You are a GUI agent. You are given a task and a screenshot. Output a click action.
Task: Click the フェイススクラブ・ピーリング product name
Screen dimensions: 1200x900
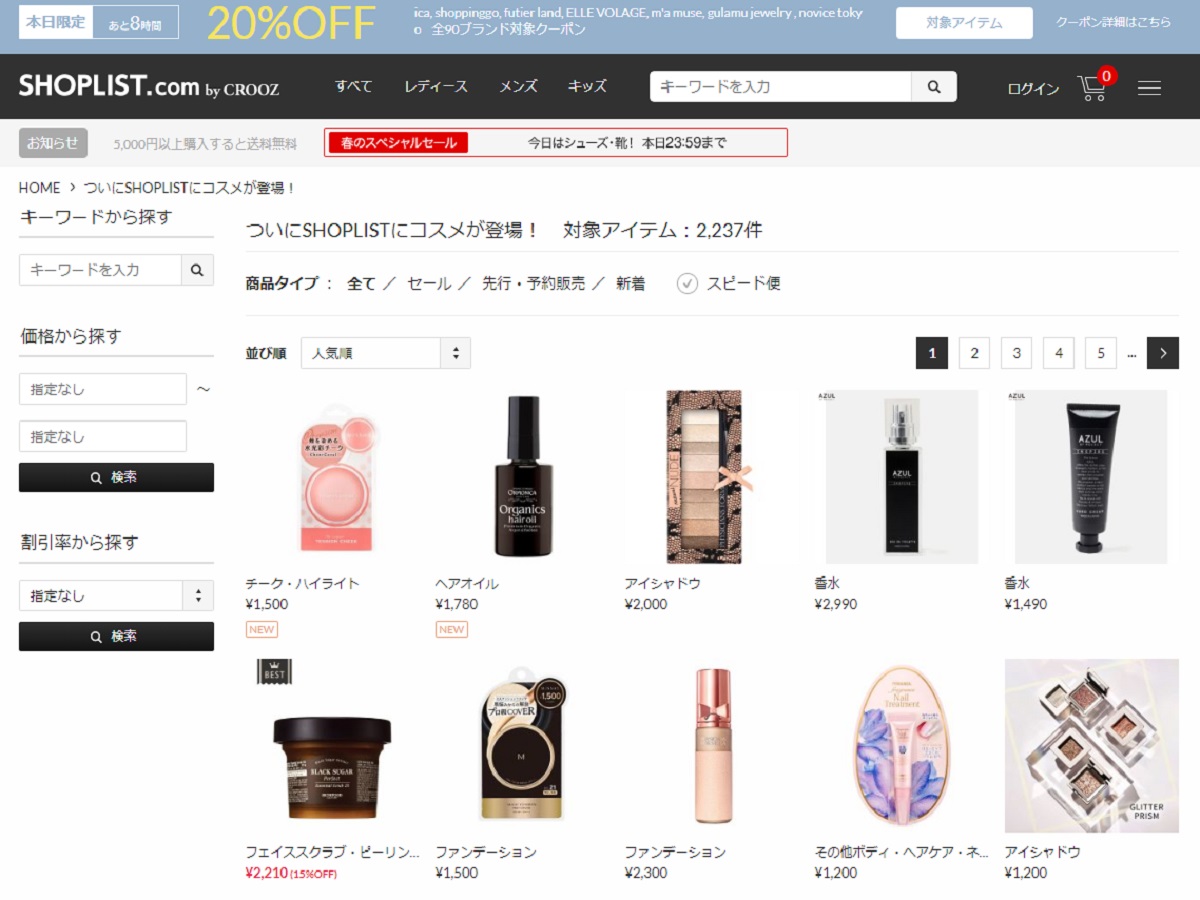point(333,853)
